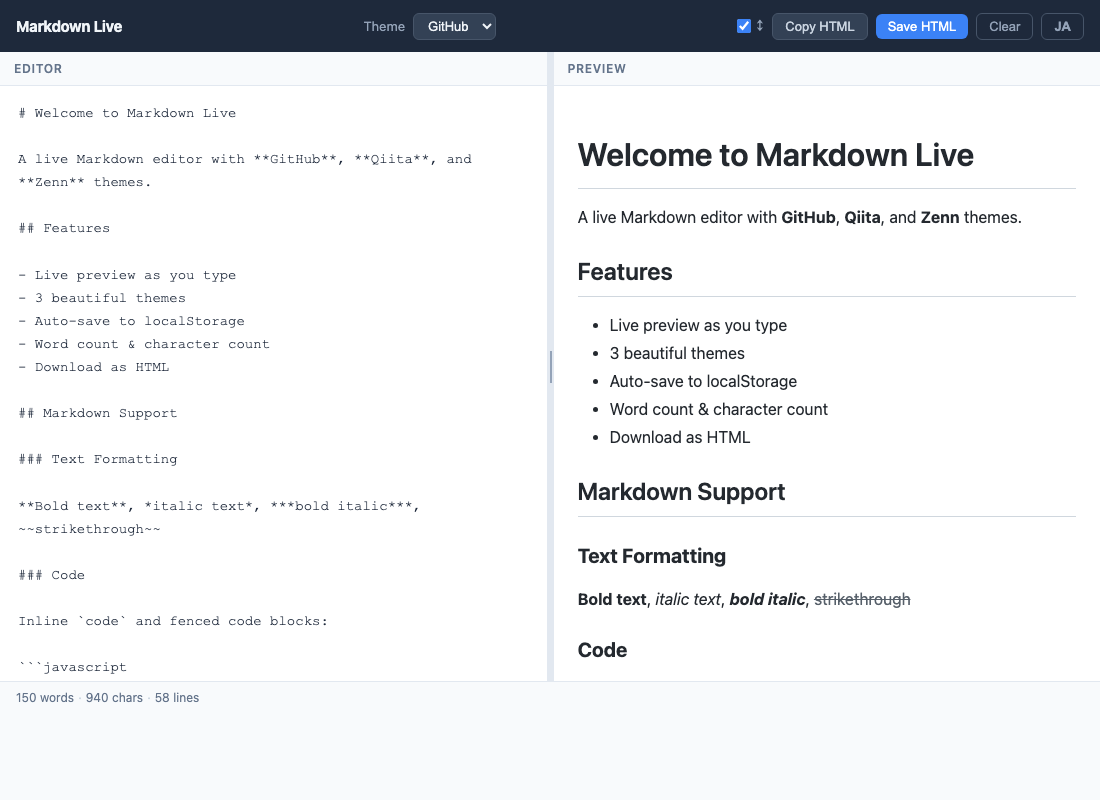1100x800 pixels.
Task: Click editor line '## Markdown Support'
Action: point(98,413)
